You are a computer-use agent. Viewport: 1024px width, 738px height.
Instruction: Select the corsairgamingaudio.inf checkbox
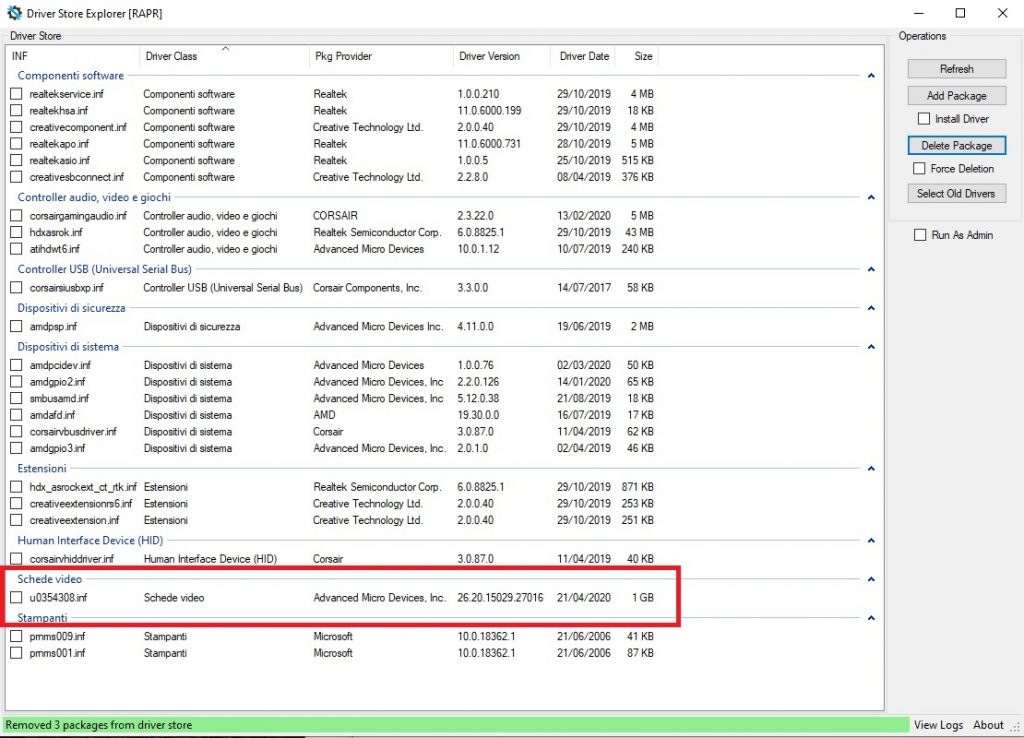pos(16,216)
